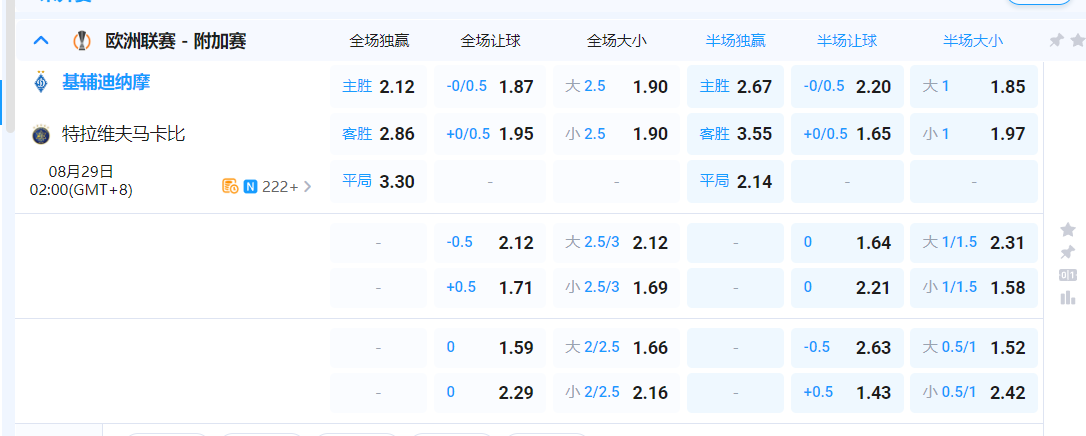This screenshot has height=436, width=1086.
Task: Choose 大 2.5 at 1.90 odds
Action: [x=616, y=87]
